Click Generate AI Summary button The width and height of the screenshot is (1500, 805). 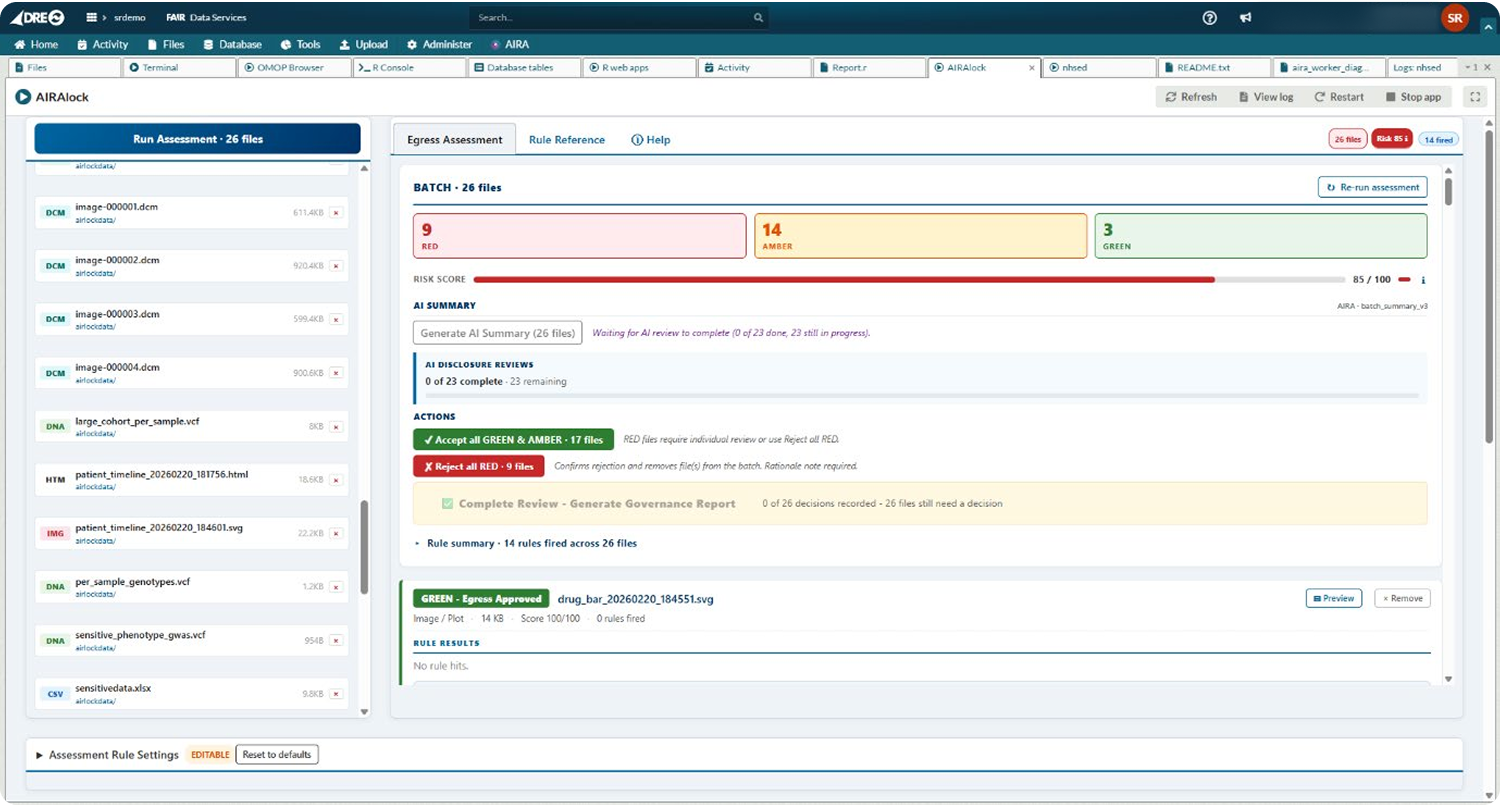pos(497,333)
